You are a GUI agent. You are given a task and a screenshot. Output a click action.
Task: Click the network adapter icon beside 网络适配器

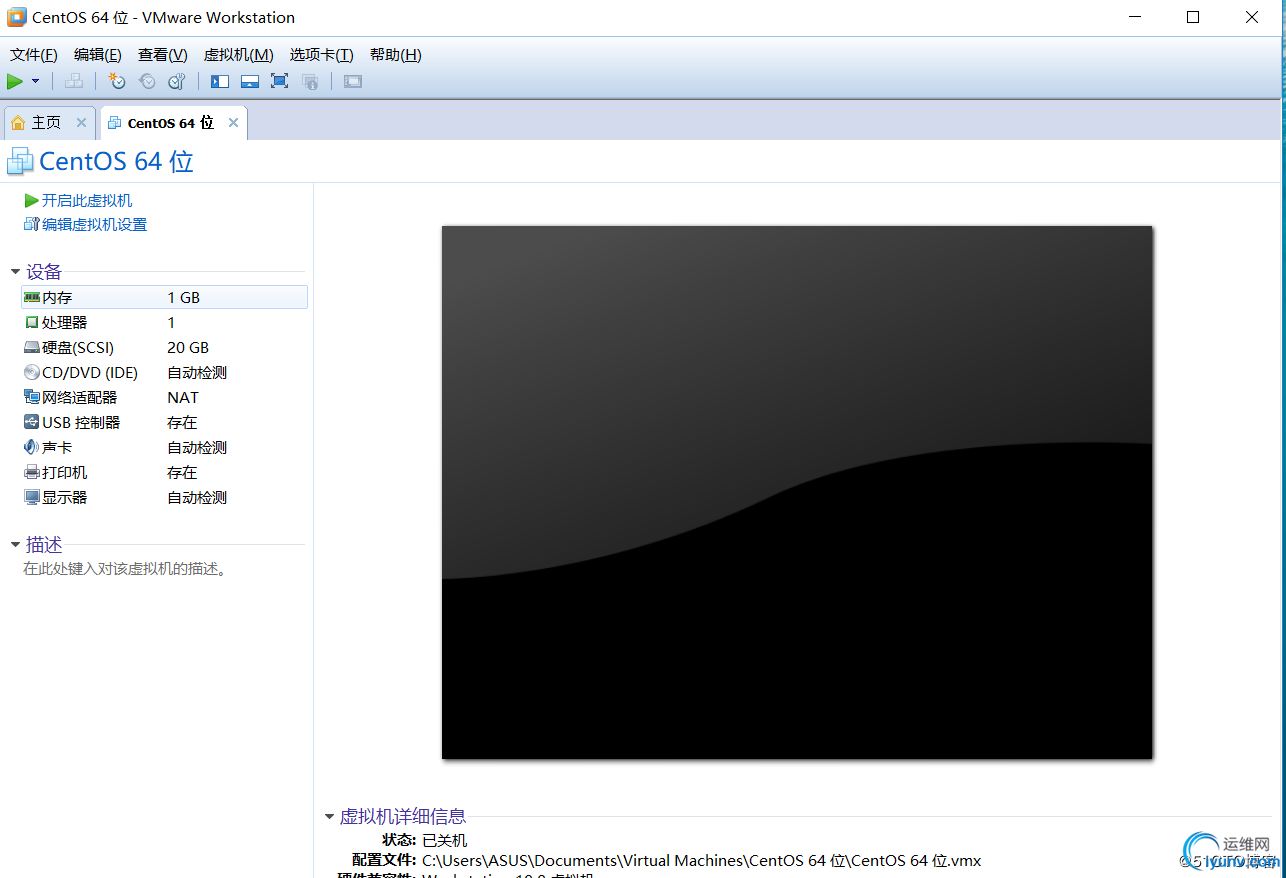tap(32, 397)
